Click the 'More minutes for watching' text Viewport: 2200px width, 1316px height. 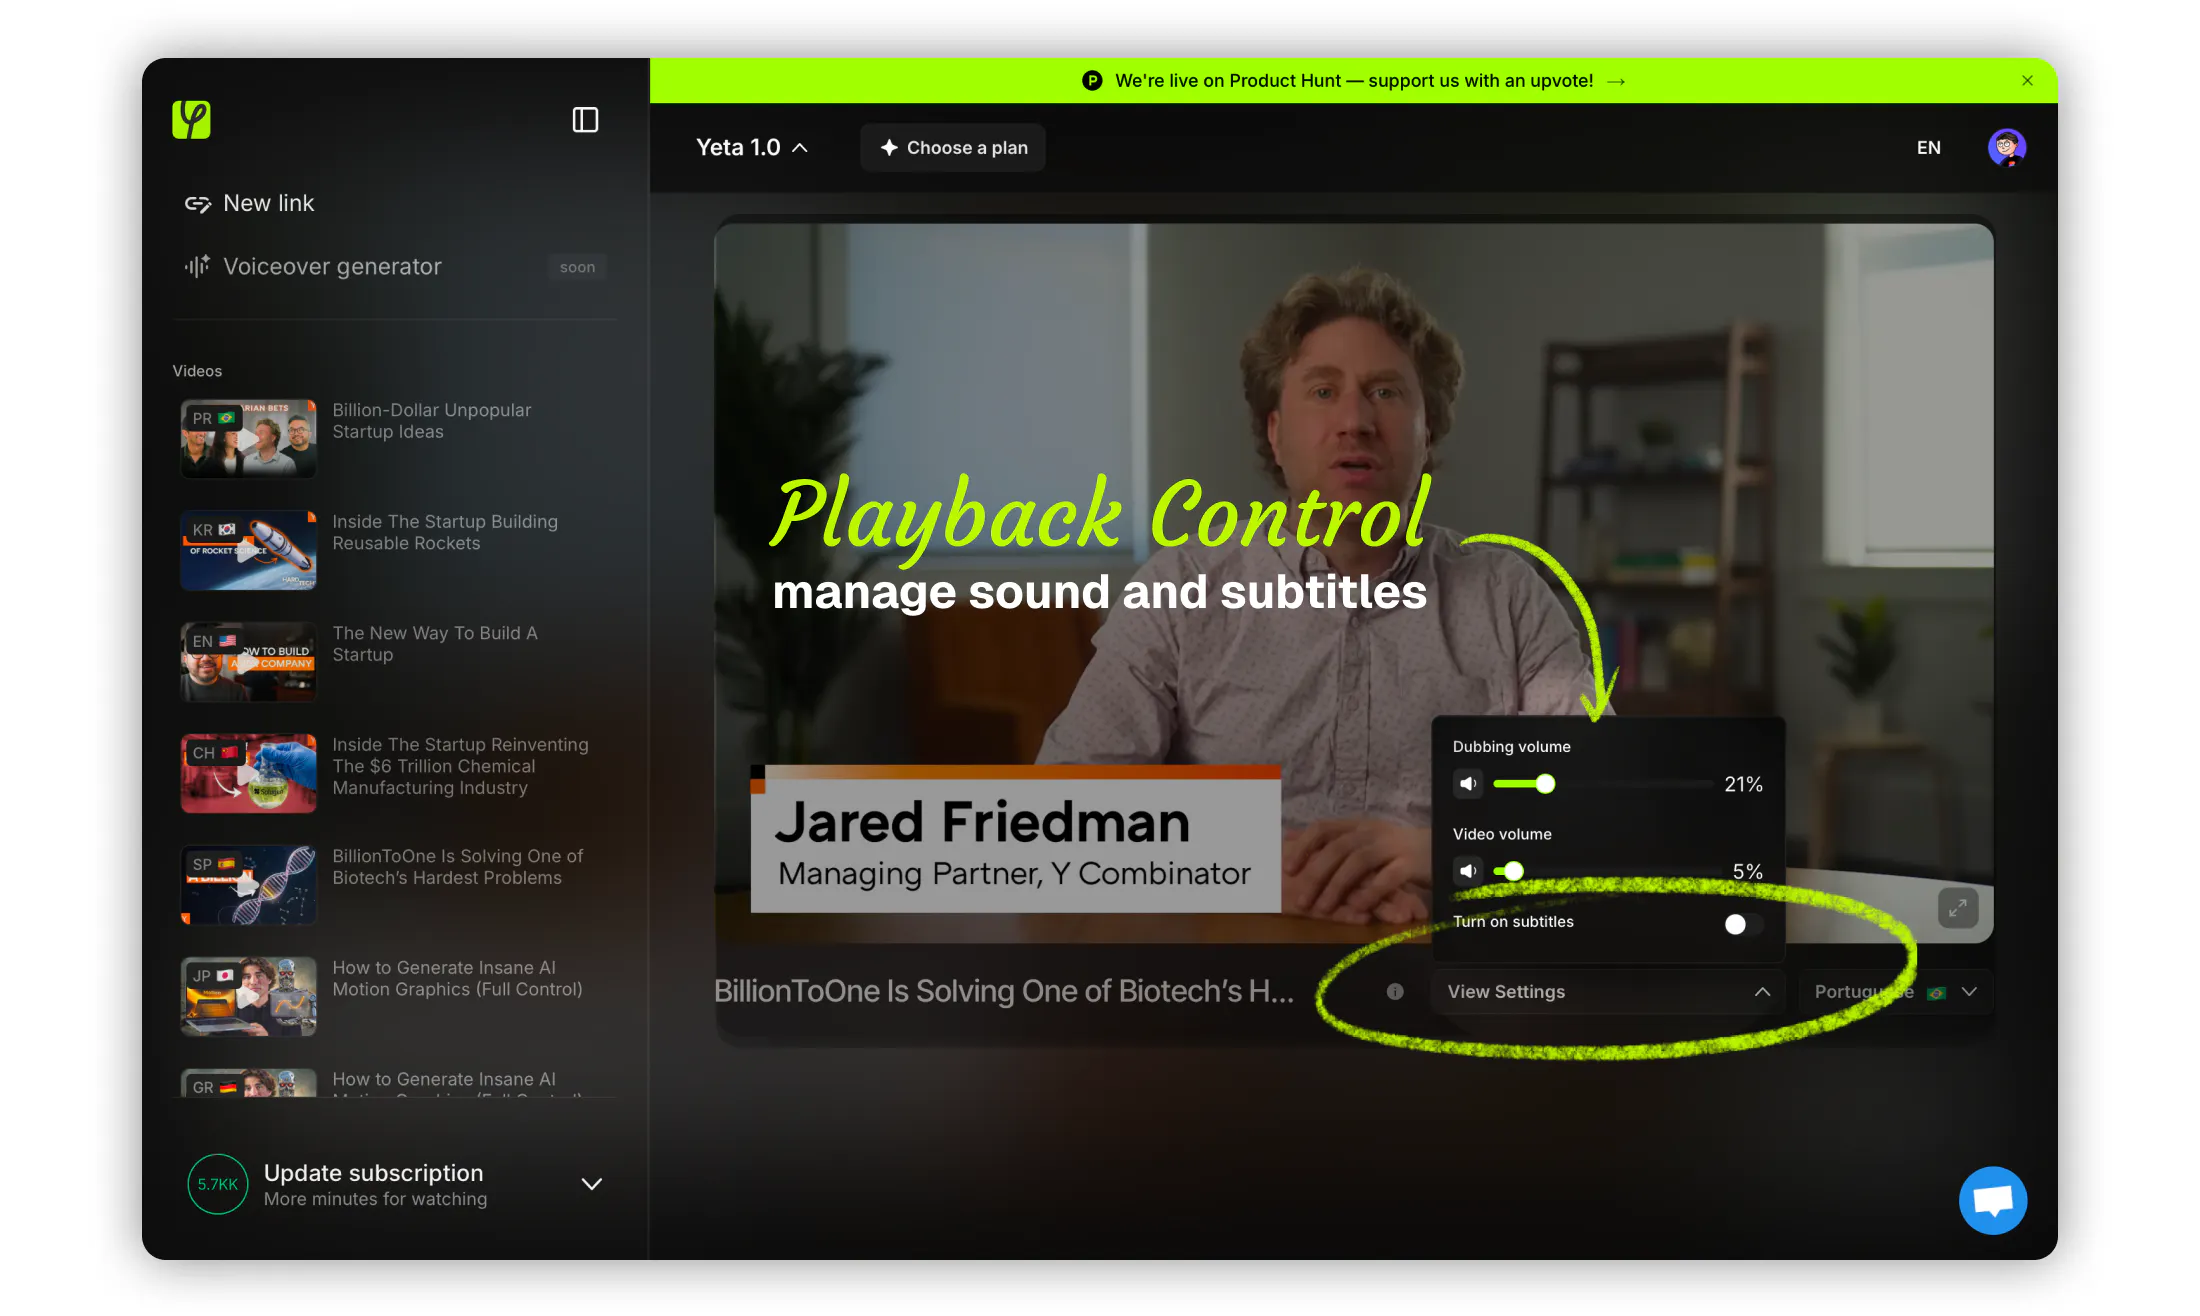375,1199
